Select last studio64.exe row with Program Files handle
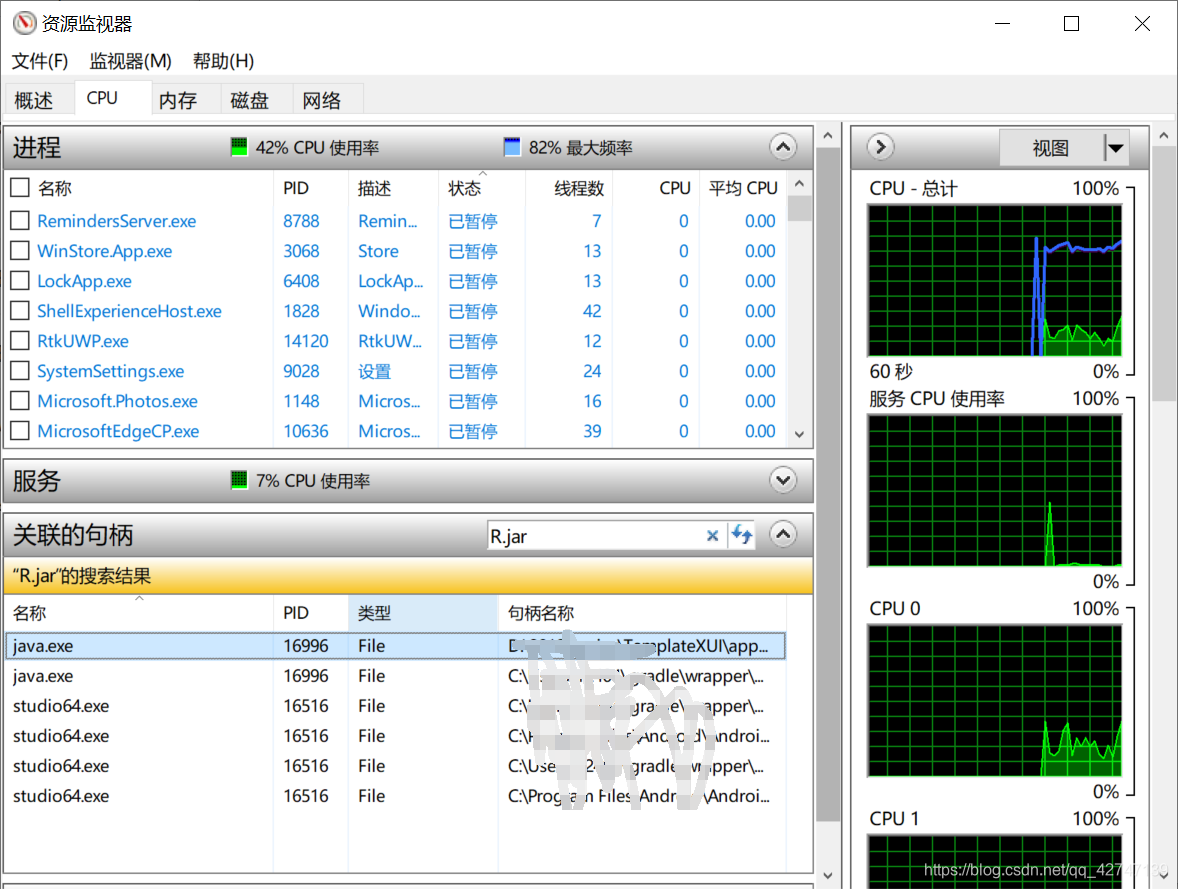1178x889 pixels. (x=395, y=796)
